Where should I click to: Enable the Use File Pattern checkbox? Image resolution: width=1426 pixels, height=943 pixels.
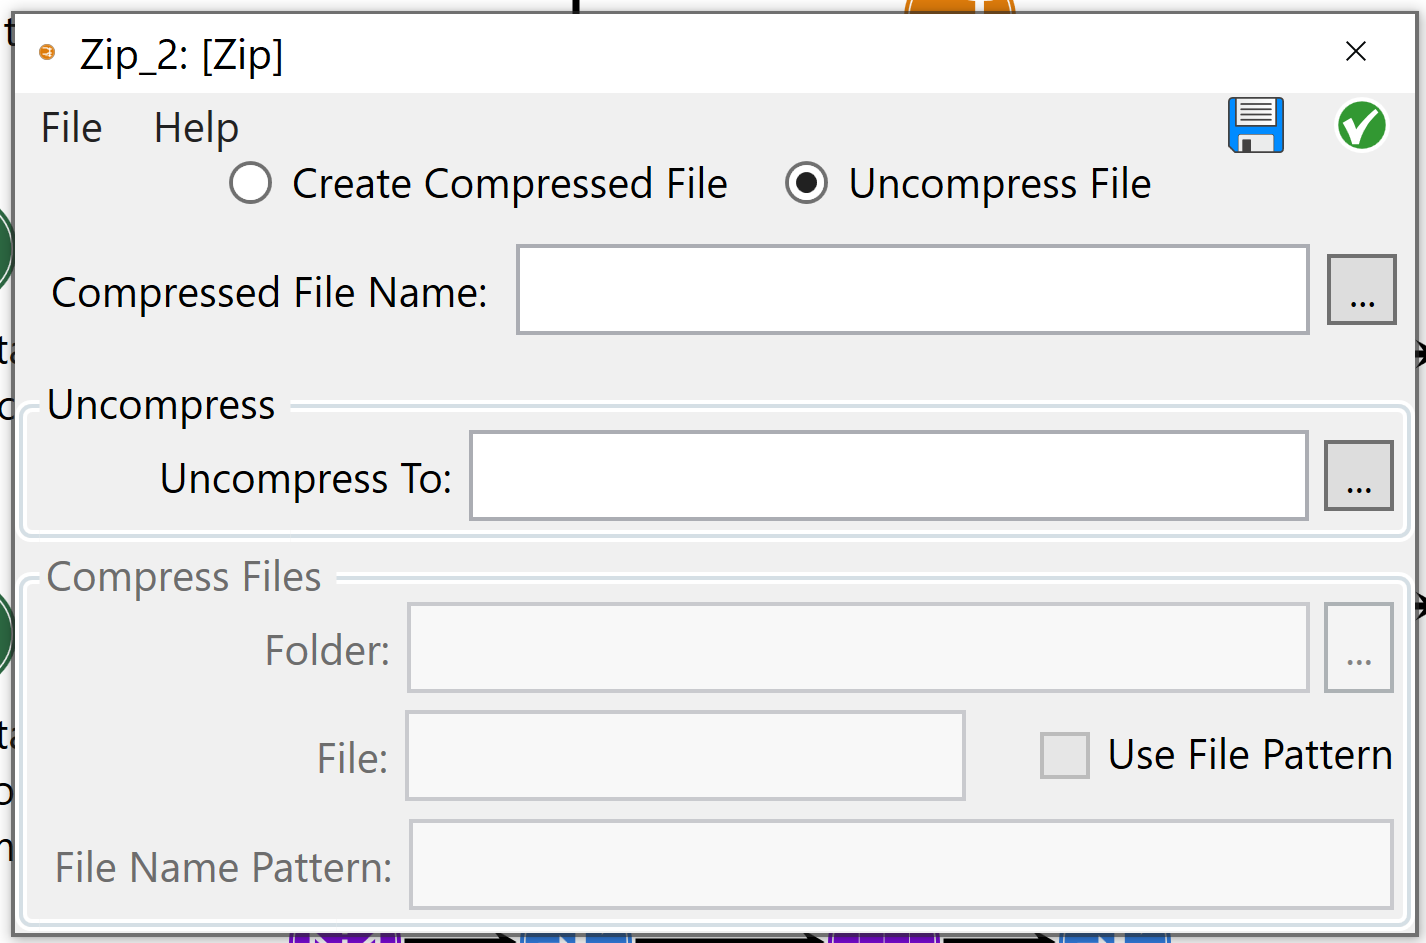[x=1064, y=755]
